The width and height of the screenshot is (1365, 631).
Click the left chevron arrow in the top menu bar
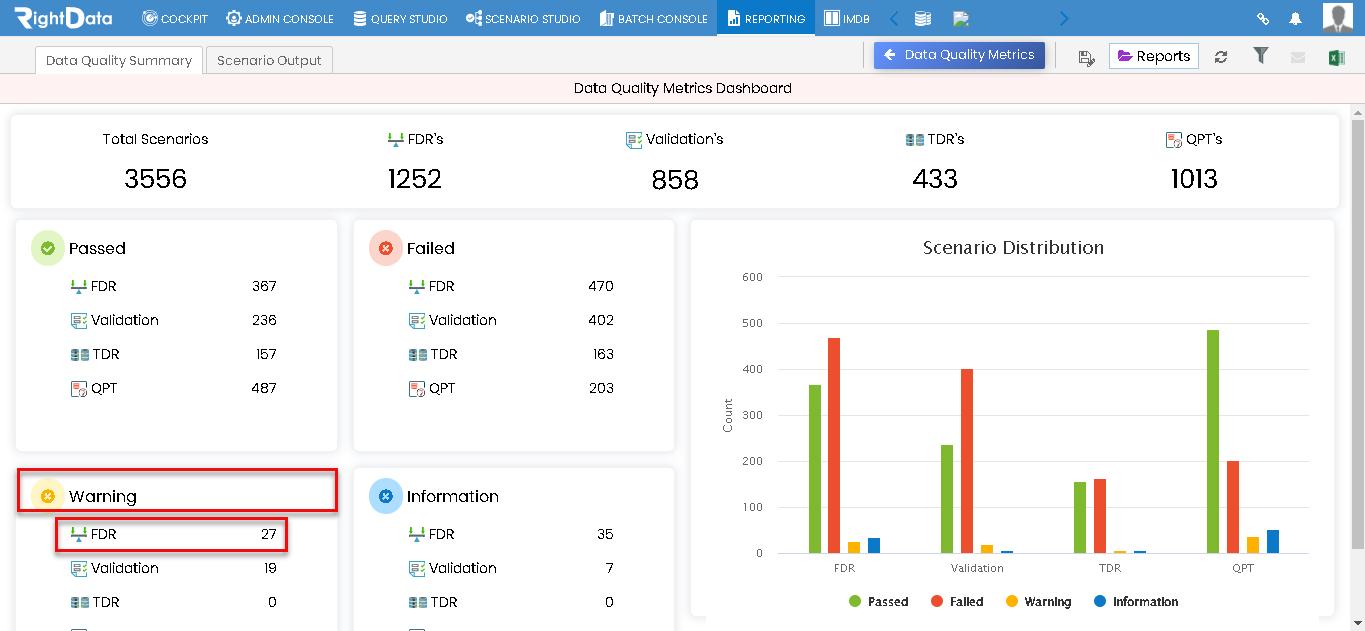coord(894,18)
